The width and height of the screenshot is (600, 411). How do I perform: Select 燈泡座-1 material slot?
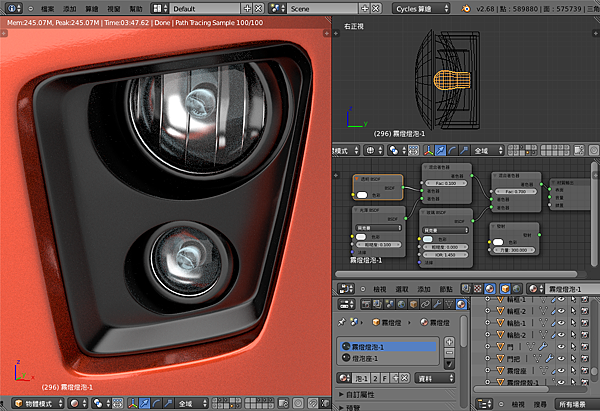pyautogui.click(x=388, y=359)
